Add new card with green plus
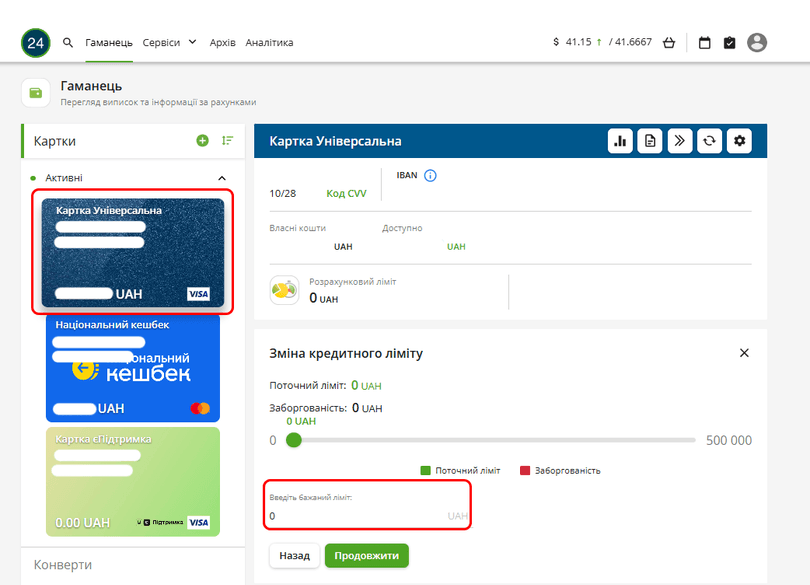Image resolution: width=810 pixels, height=585 pixels. pos(202,141)
